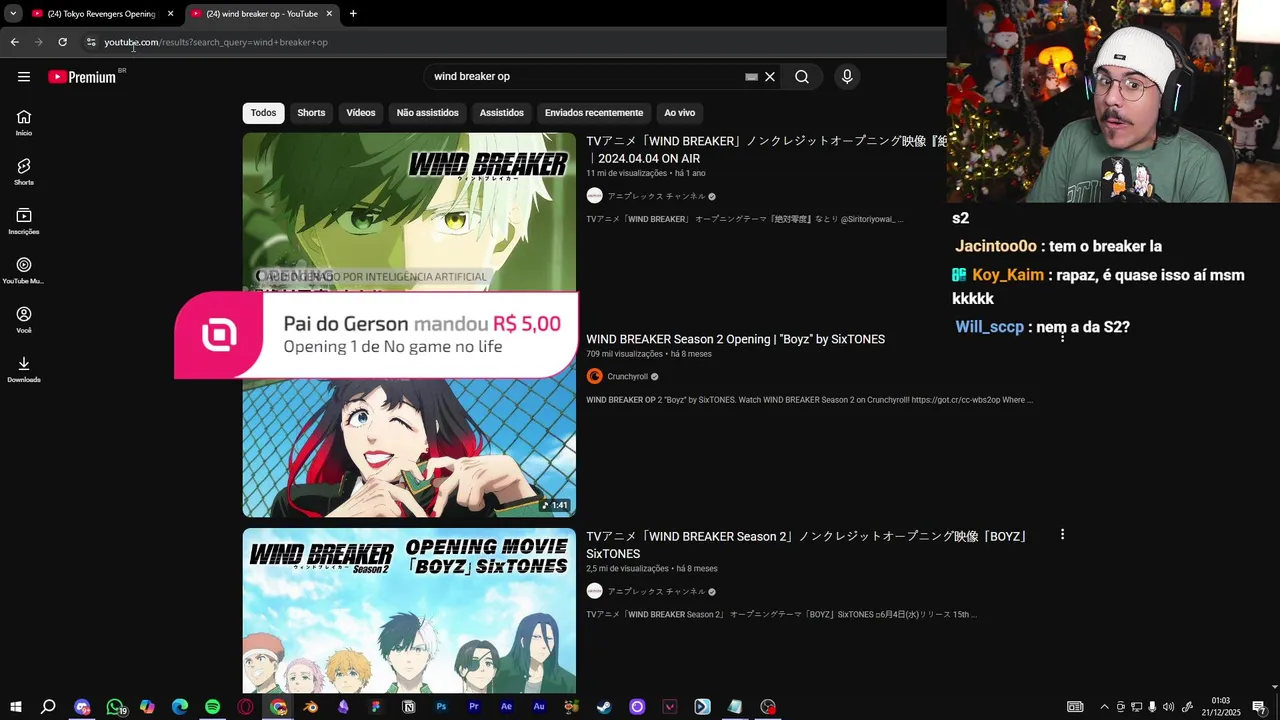This screenshot has height=720, width=1280.
Task: Open Adobe Audition from the taskbar
Action: [539, 707]
